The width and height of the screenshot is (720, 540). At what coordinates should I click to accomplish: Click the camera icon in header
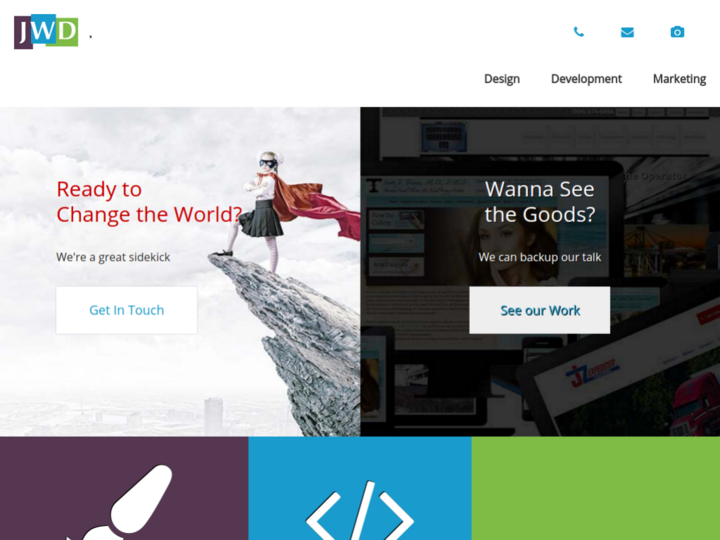[x=677, y=32]
